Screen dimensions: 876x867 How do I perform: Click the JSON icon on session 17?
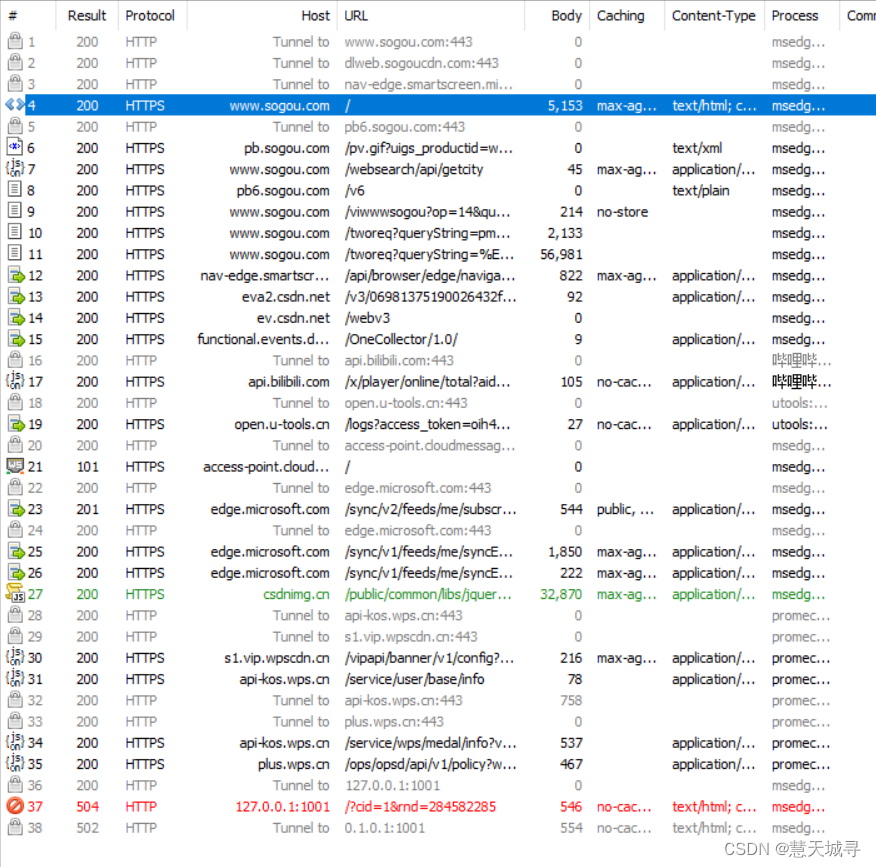click(x=15, y=380)
